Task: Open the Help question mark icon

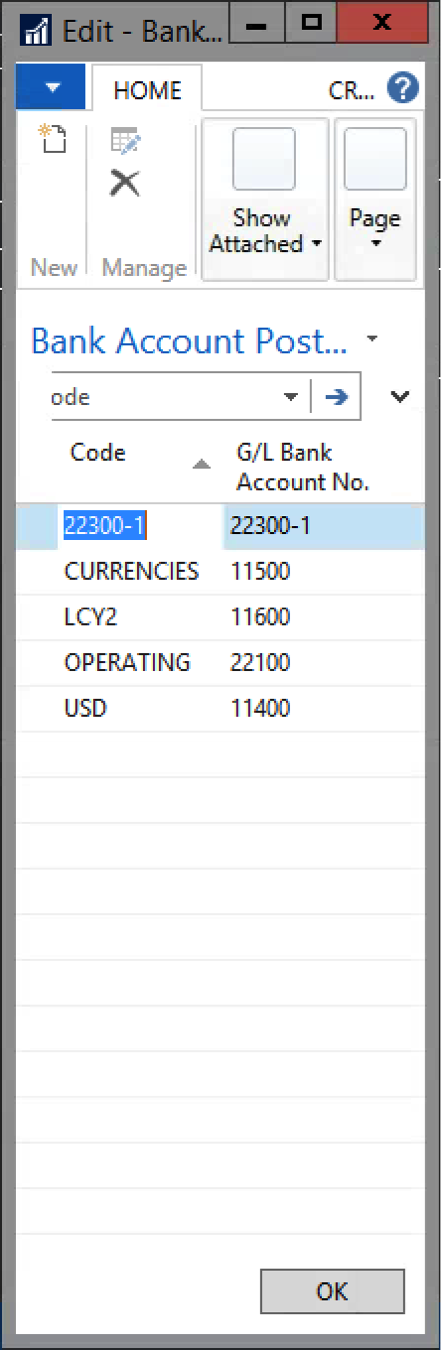Action: pyautogui.click(x=402, y=89)
